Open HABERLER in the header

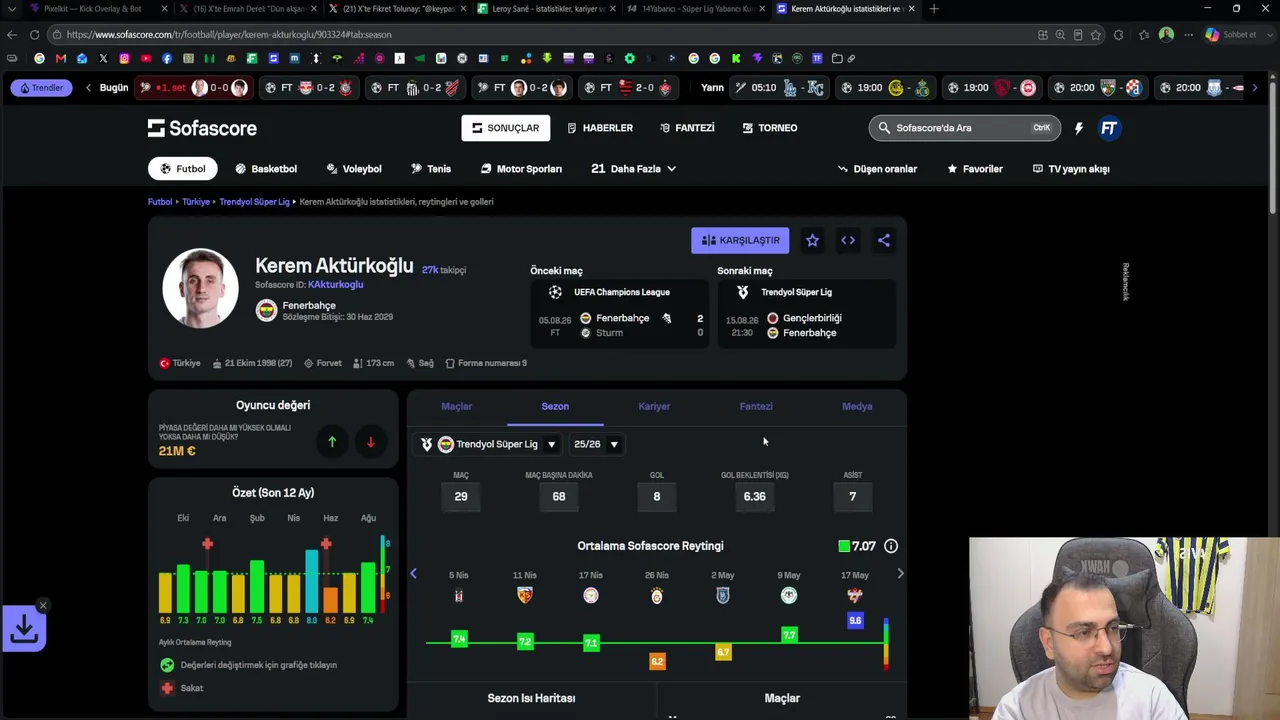[600, 128]
